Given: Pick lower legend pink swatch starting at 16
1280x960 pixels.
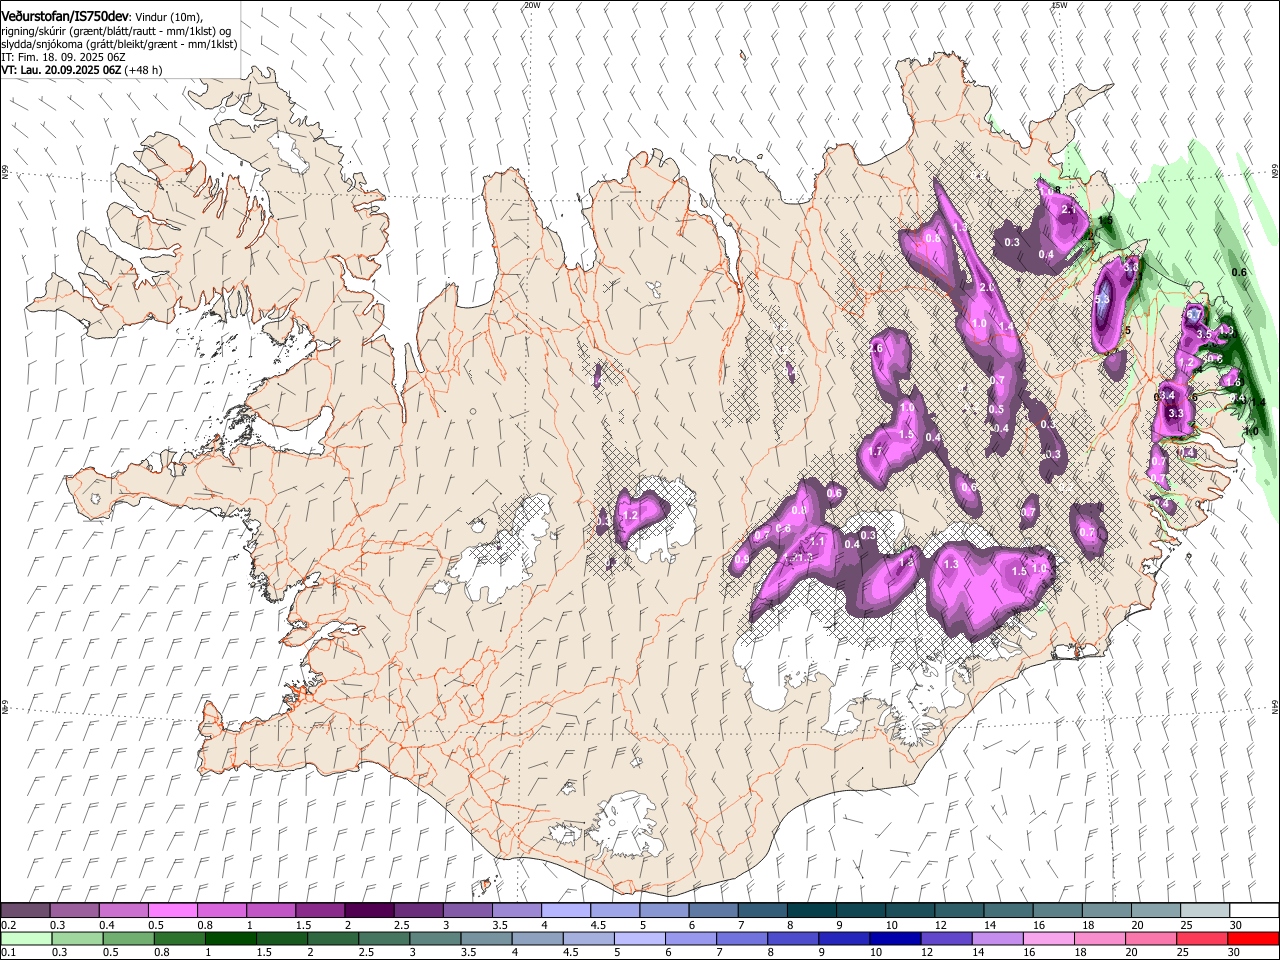Looking at the screenshot, I should (x=1048, y=938).
